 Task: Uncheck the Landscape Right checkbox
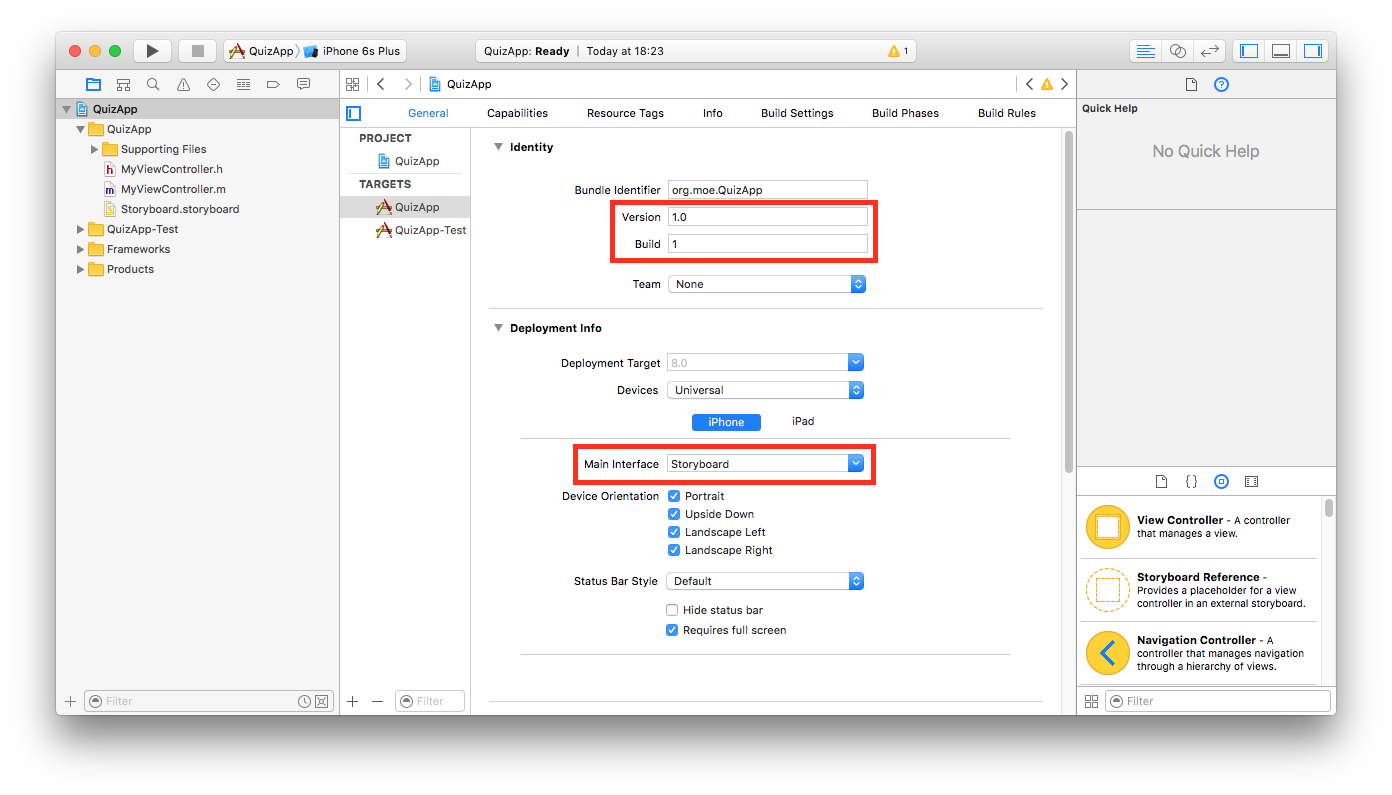(674, 550)
